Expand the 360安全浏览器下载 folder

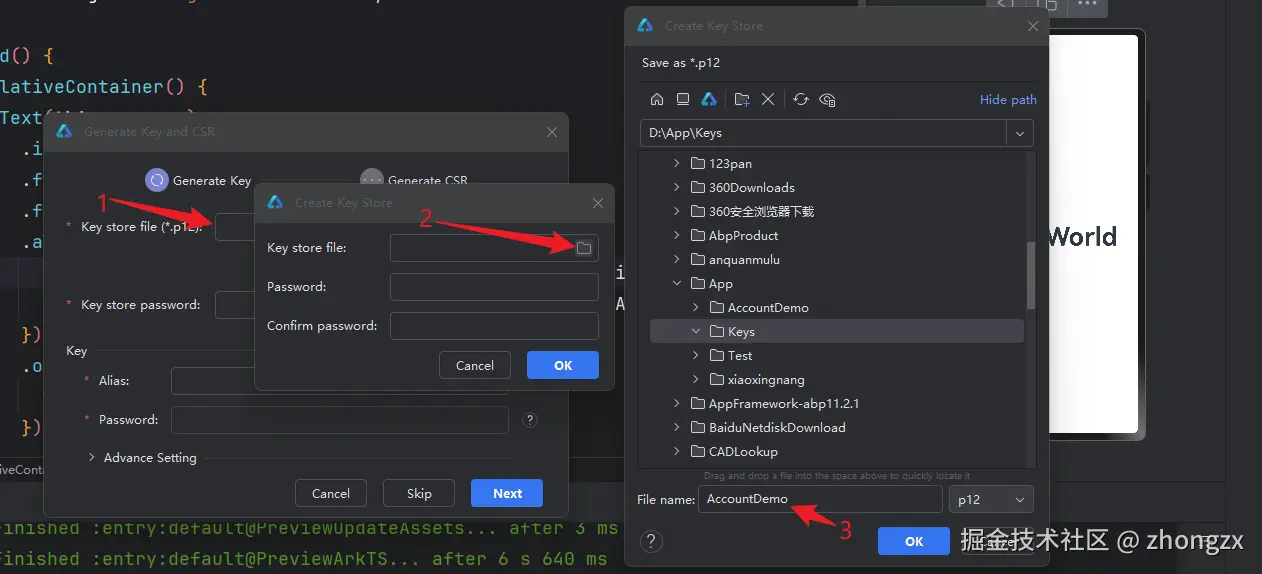point(677,212)
